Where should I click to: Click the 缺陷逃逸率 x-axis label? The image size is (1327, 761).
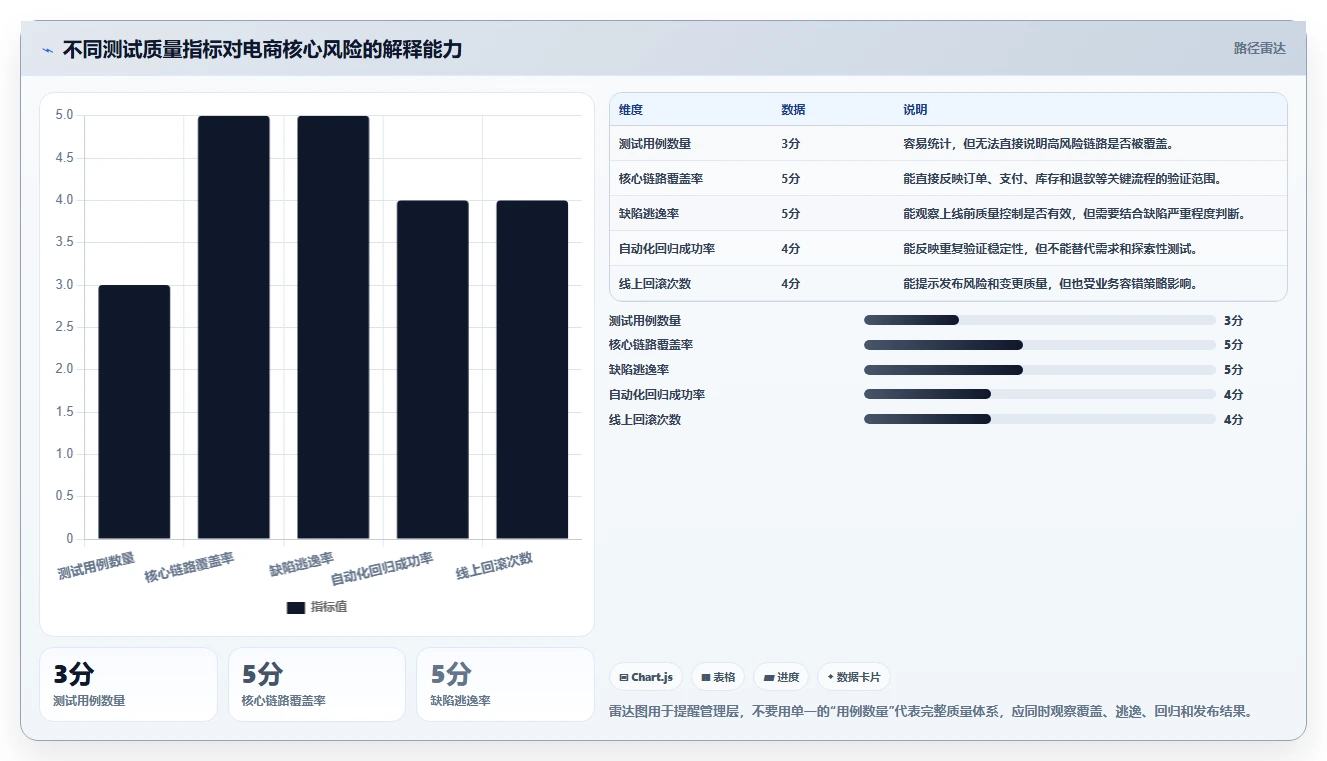(x=301, y=564)
